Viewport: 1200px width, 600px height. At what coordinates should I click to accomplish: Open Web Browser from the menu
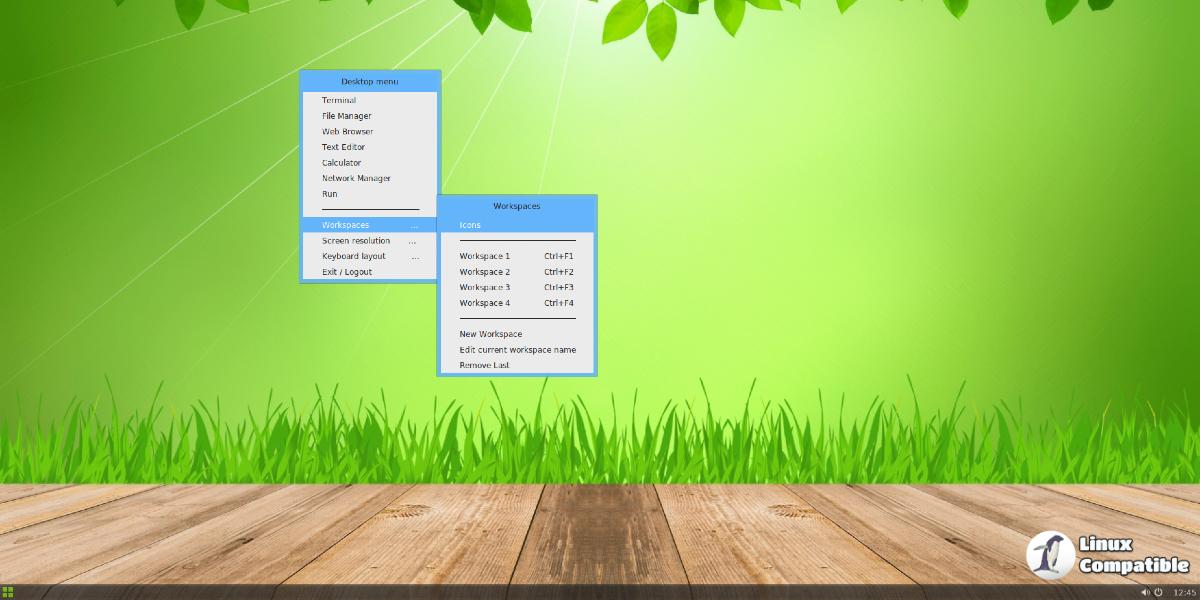click(x=347, y=131)
